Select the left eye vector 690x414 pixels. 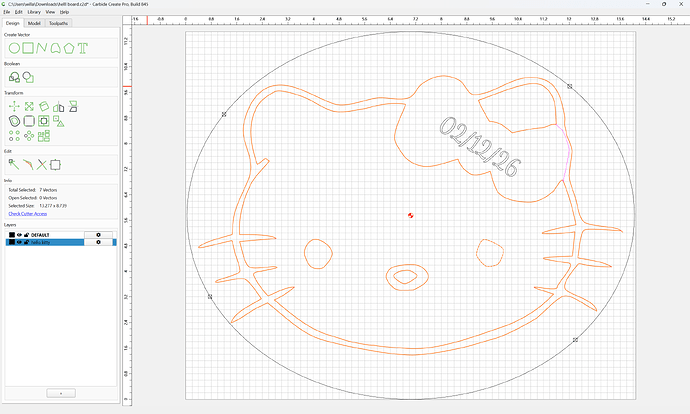[318, 254]
